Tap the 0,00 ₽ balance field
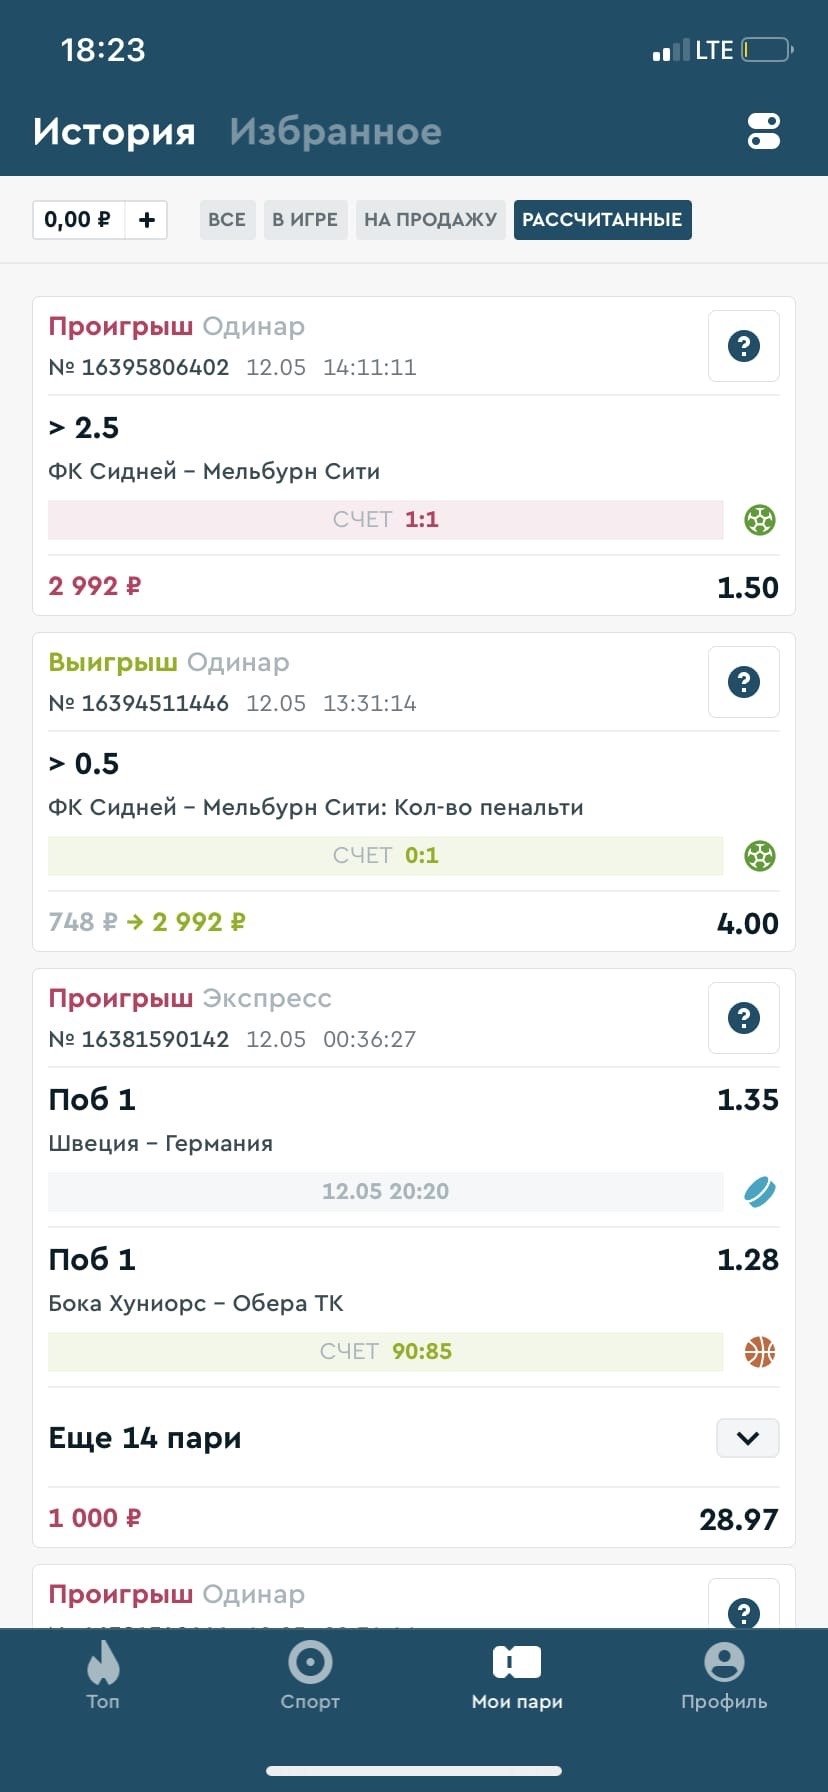828x1792 pixels. point(78,220)
